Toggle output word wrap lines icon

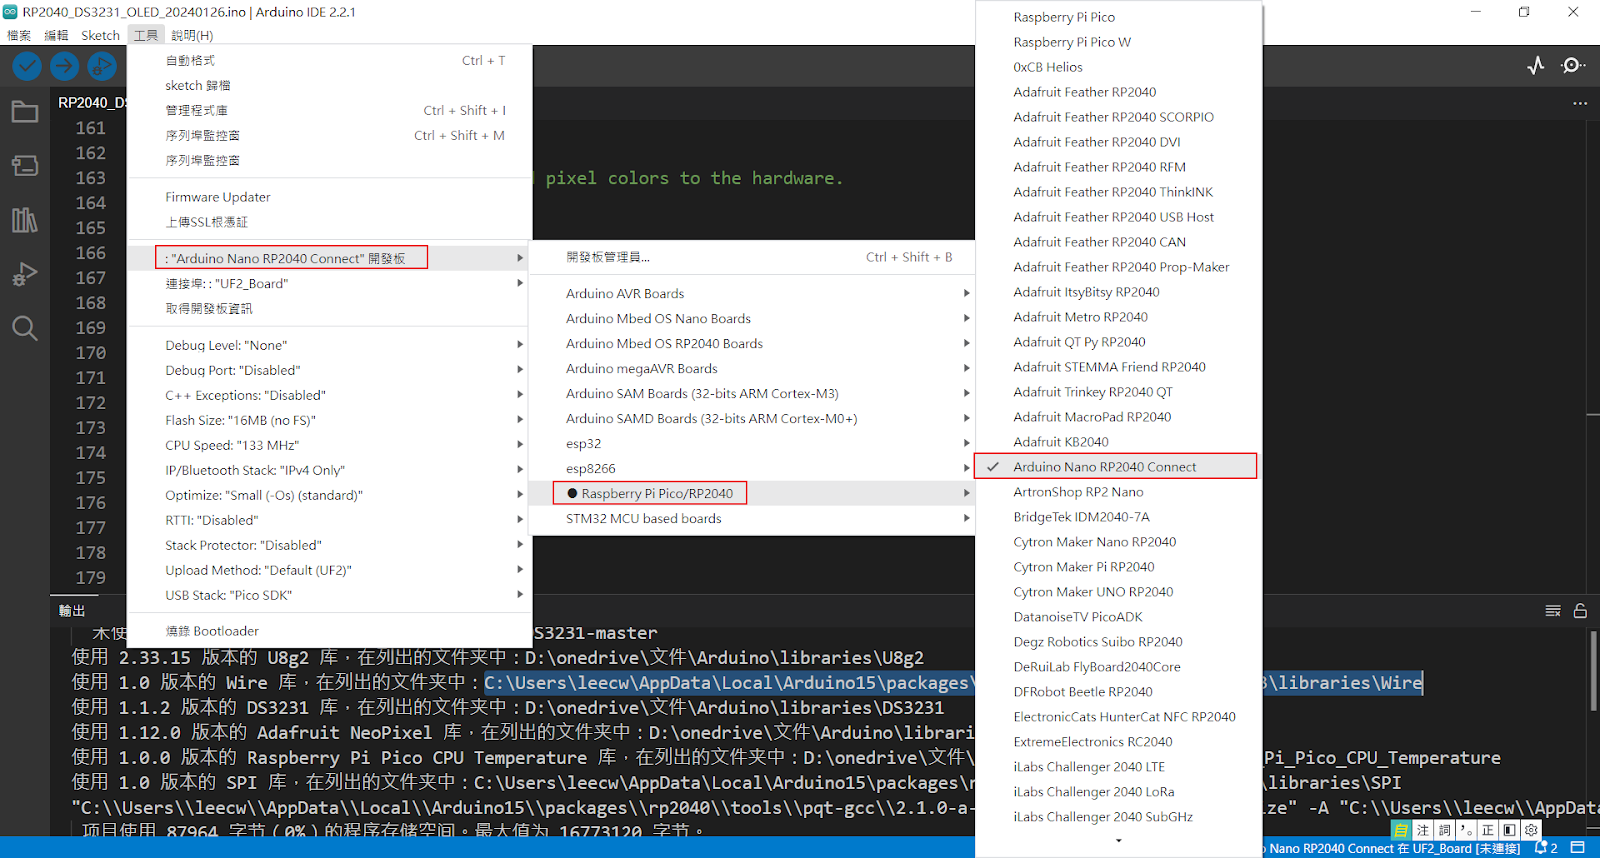click(x=1553, y=611)
